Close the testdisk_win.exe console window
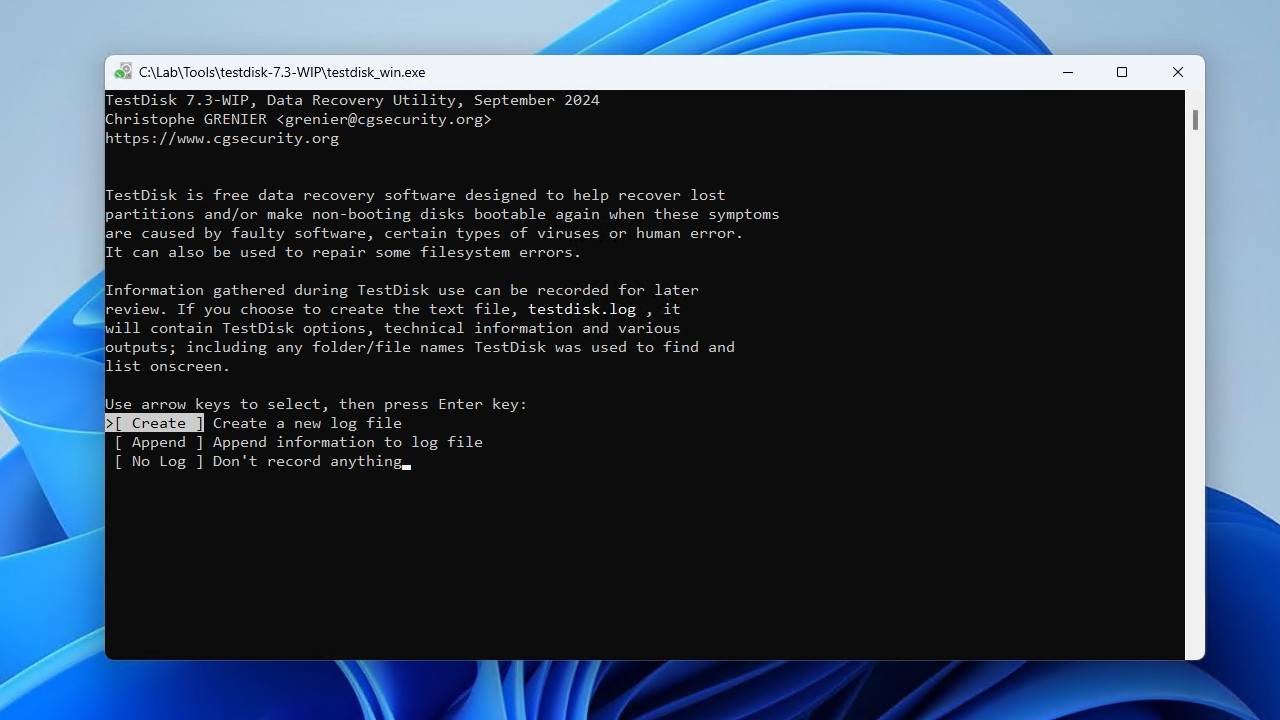Viewport: 1280px width, 720px height. pyautogui.click(x=1177, y=72)
